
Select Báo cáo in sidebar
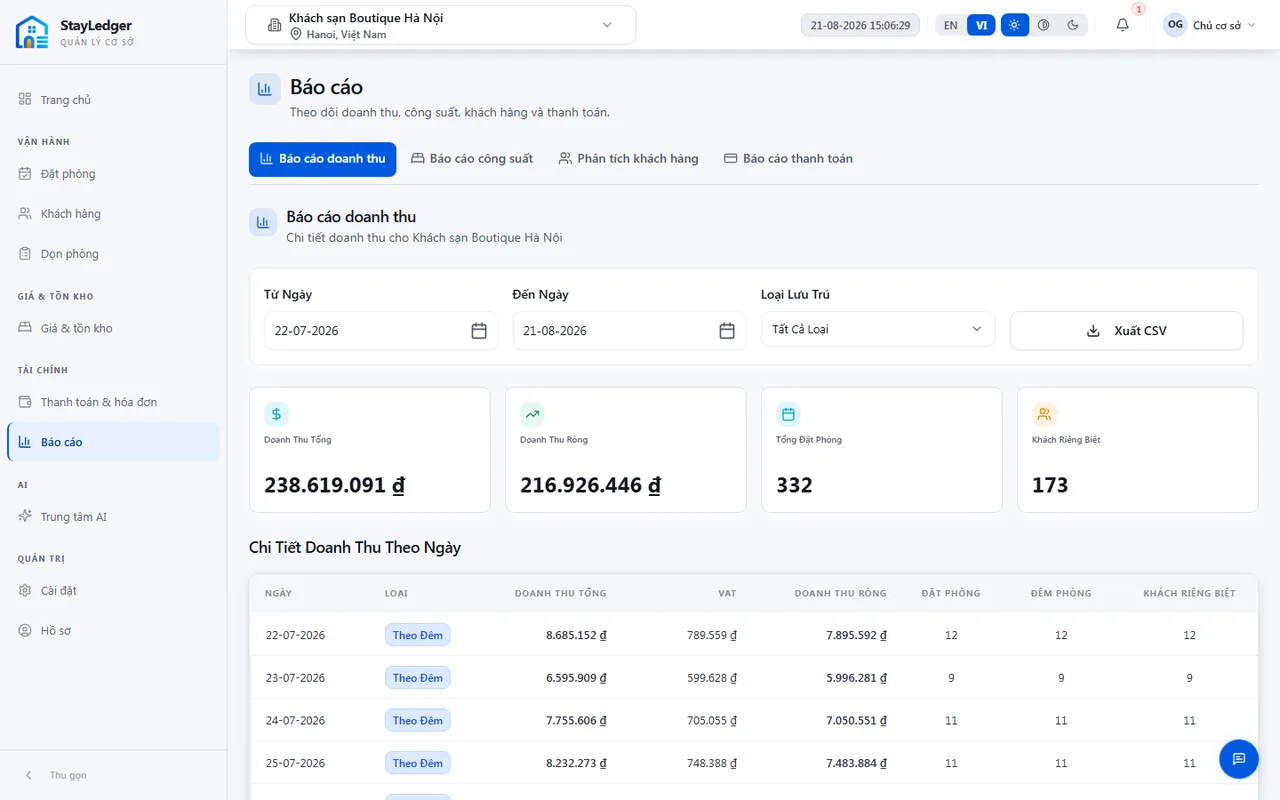pos(113,442)
